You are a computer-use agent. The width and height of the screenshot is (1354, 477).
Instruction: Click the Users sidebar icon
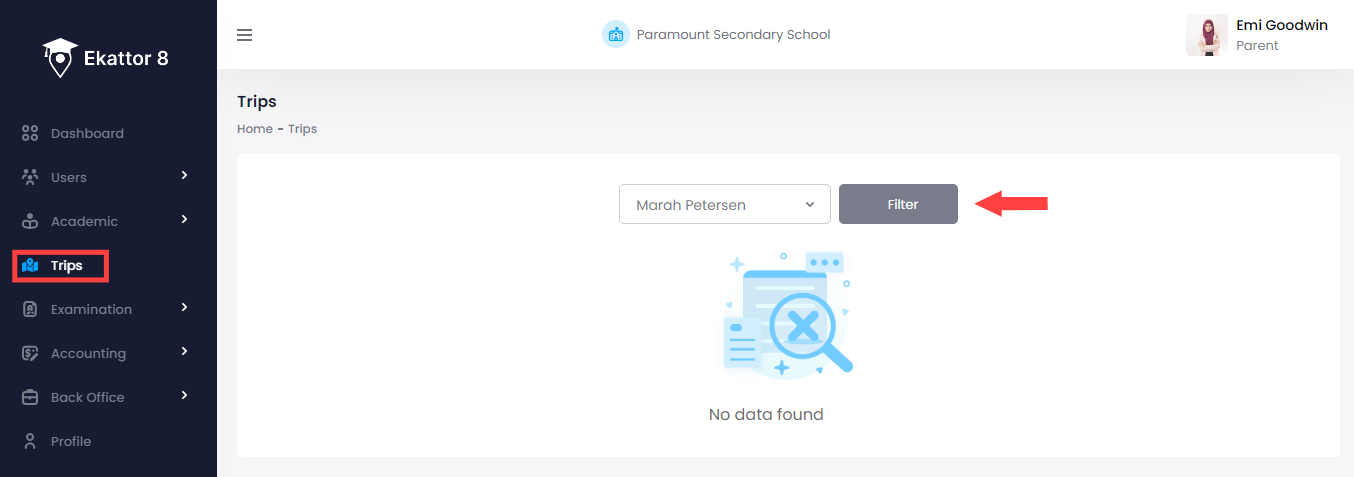(30, 177)
